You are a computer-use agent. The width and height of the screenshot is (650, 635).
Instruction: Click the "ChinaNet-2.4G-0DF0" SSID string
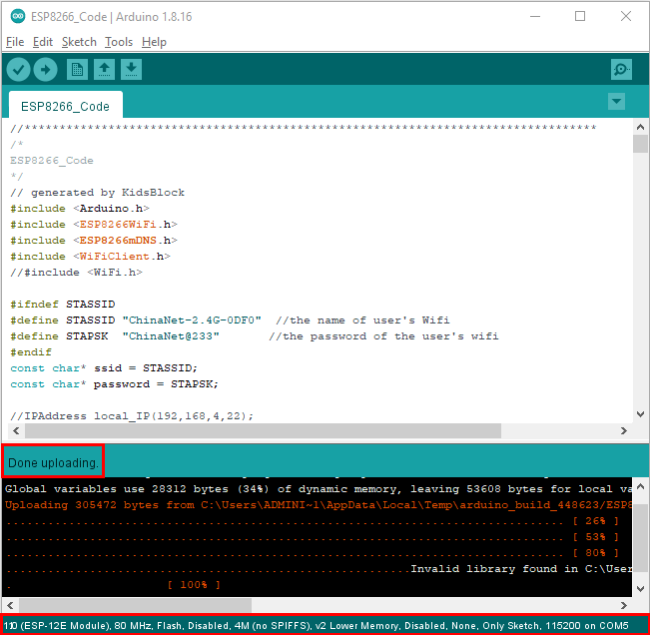tap(192, 320)
